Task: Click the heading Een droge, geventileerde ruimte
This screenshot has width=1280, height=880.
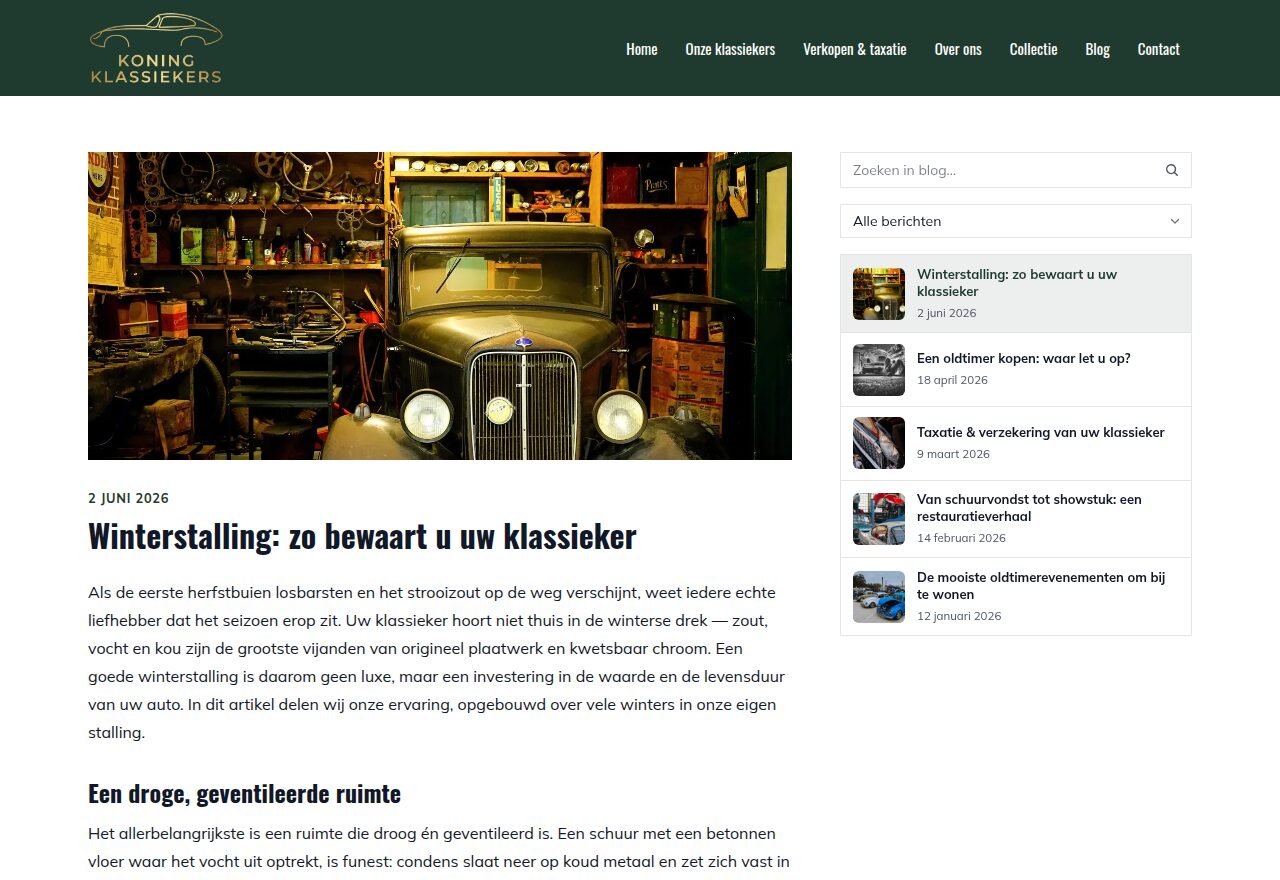Action: tap(244, 794)
